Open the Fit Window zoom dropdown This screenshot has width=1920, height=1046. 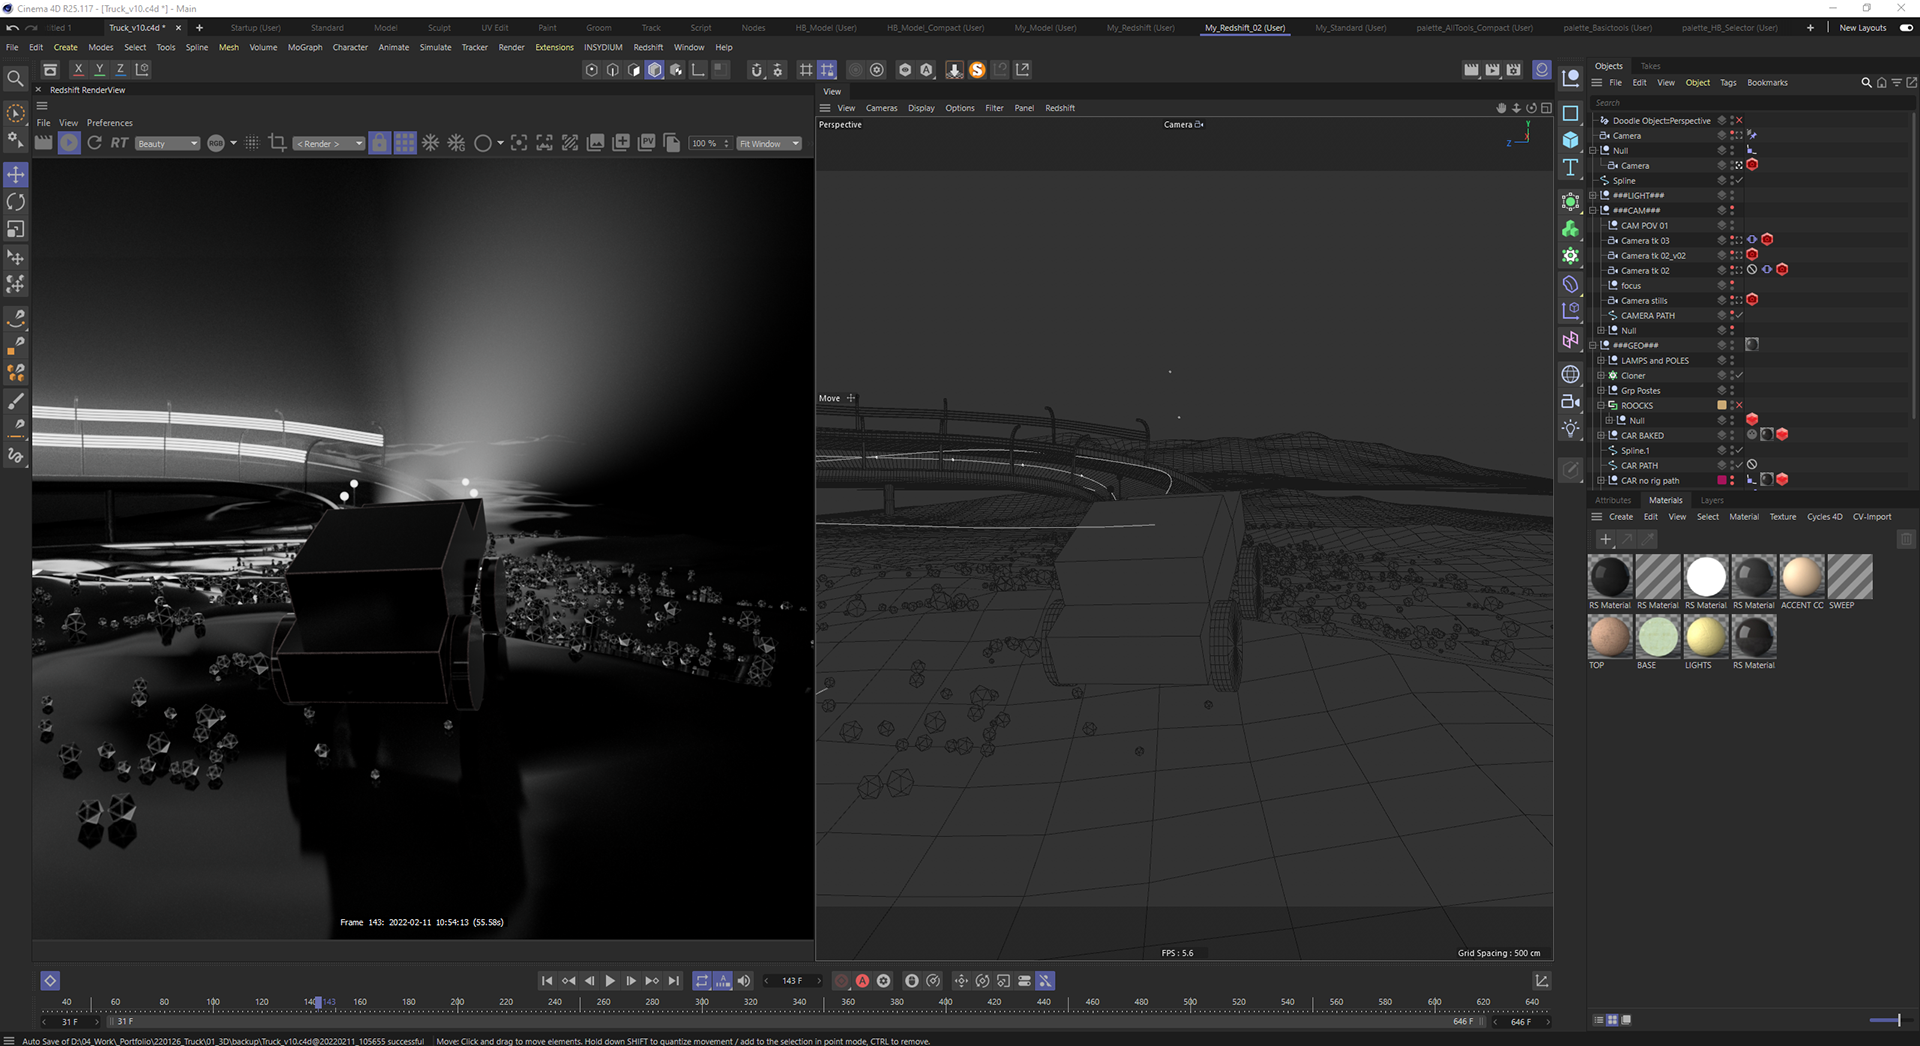(769, 144)
